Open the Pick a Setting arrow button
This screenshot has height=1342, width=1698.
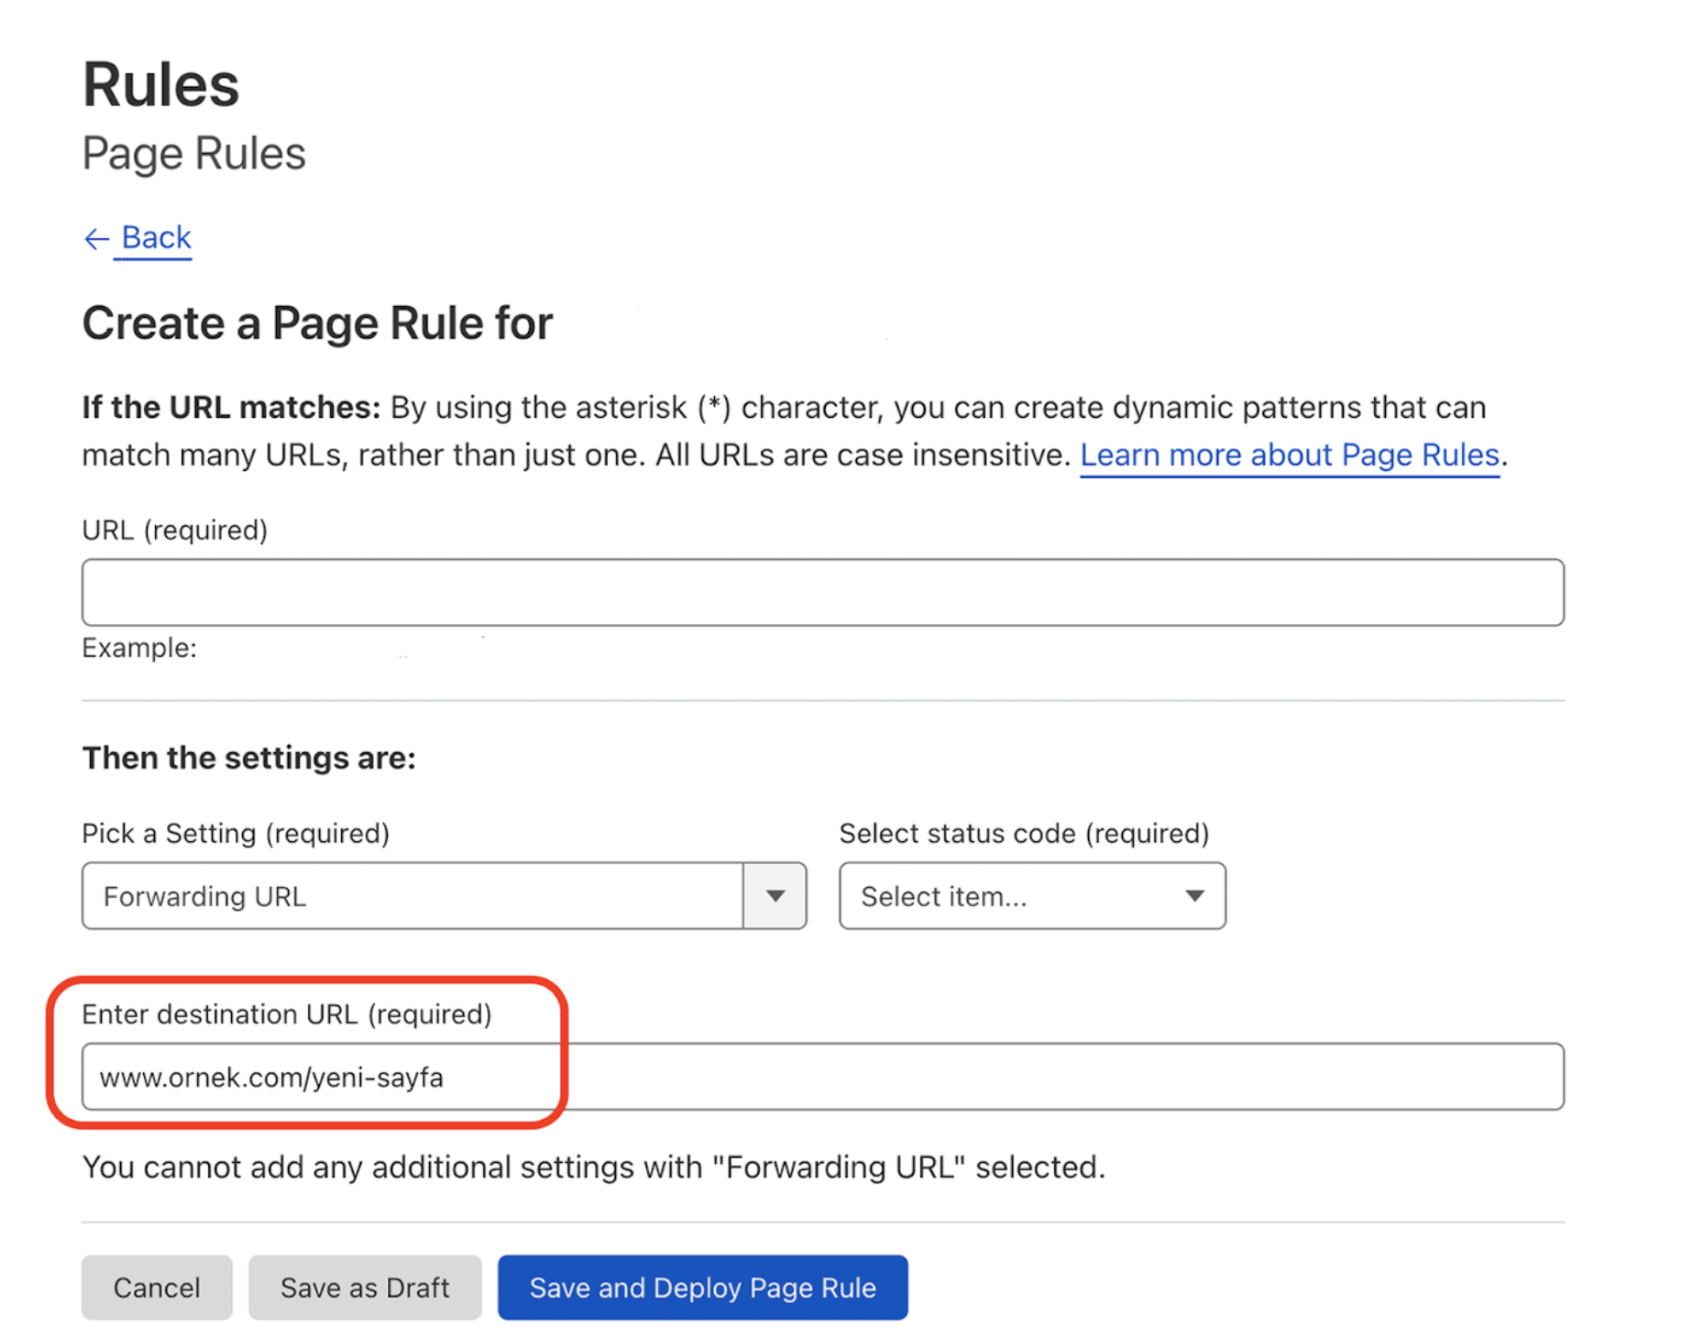pos(775,896)
